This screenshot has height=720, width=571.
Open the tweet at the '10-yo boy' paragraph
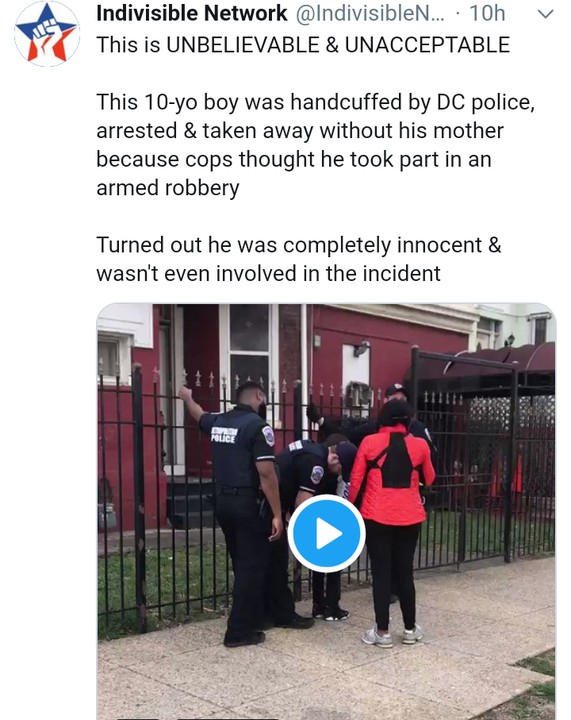coord(315,145)
